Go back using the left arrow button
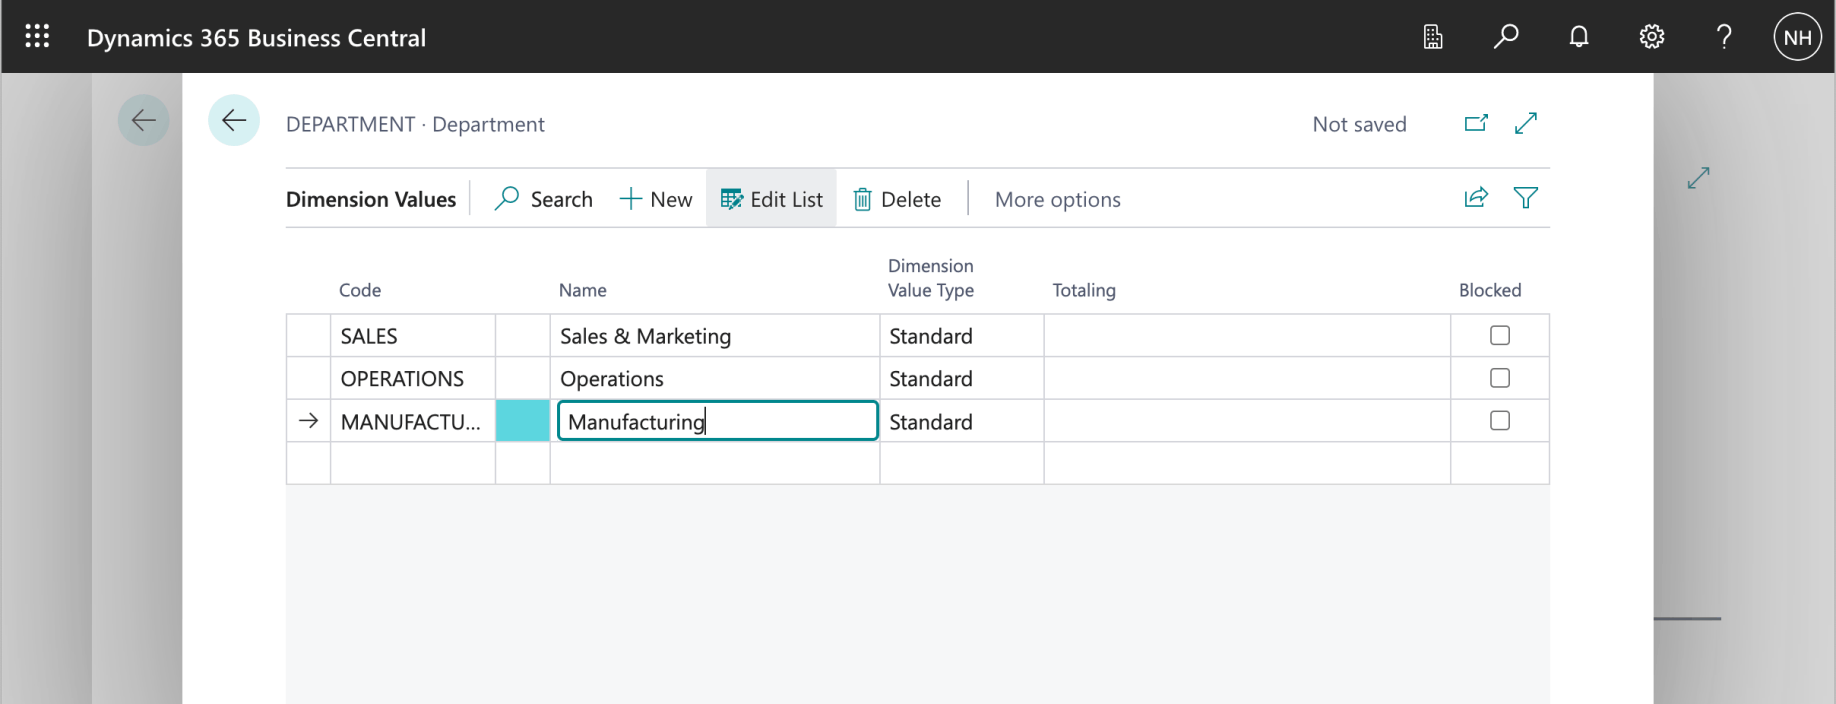This screenshot has width=1836, height=704. [234, 121]
